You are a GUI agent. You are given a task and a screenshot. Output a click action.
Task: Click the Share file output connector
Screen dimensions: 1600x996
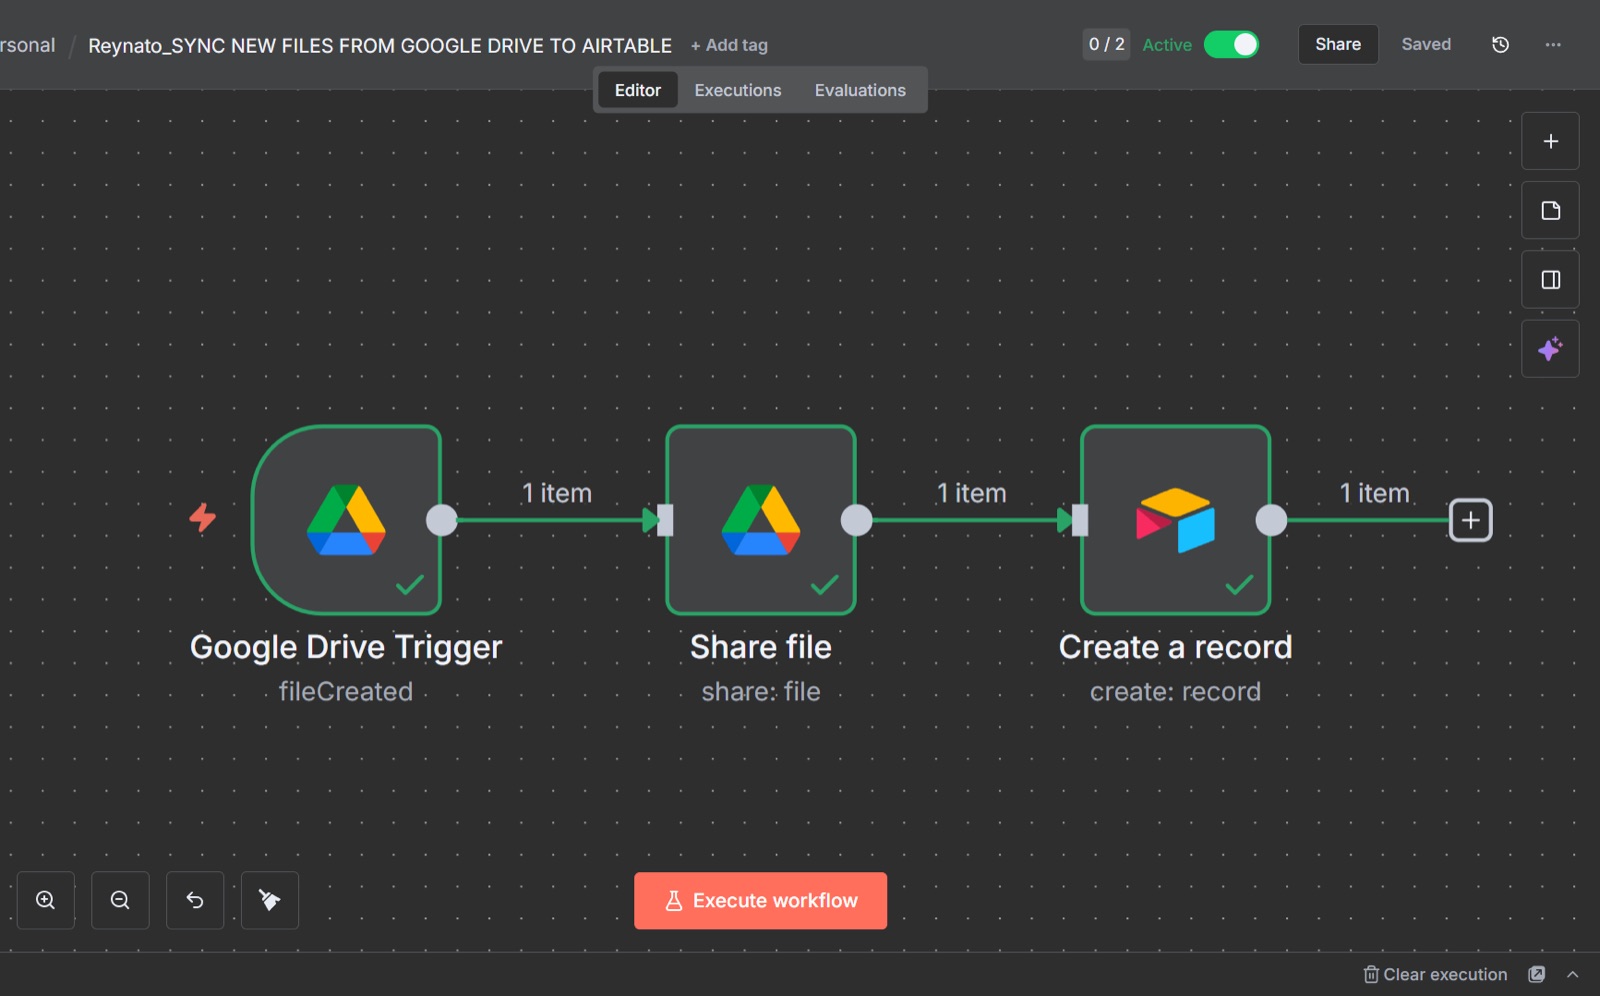click(857, 520)
